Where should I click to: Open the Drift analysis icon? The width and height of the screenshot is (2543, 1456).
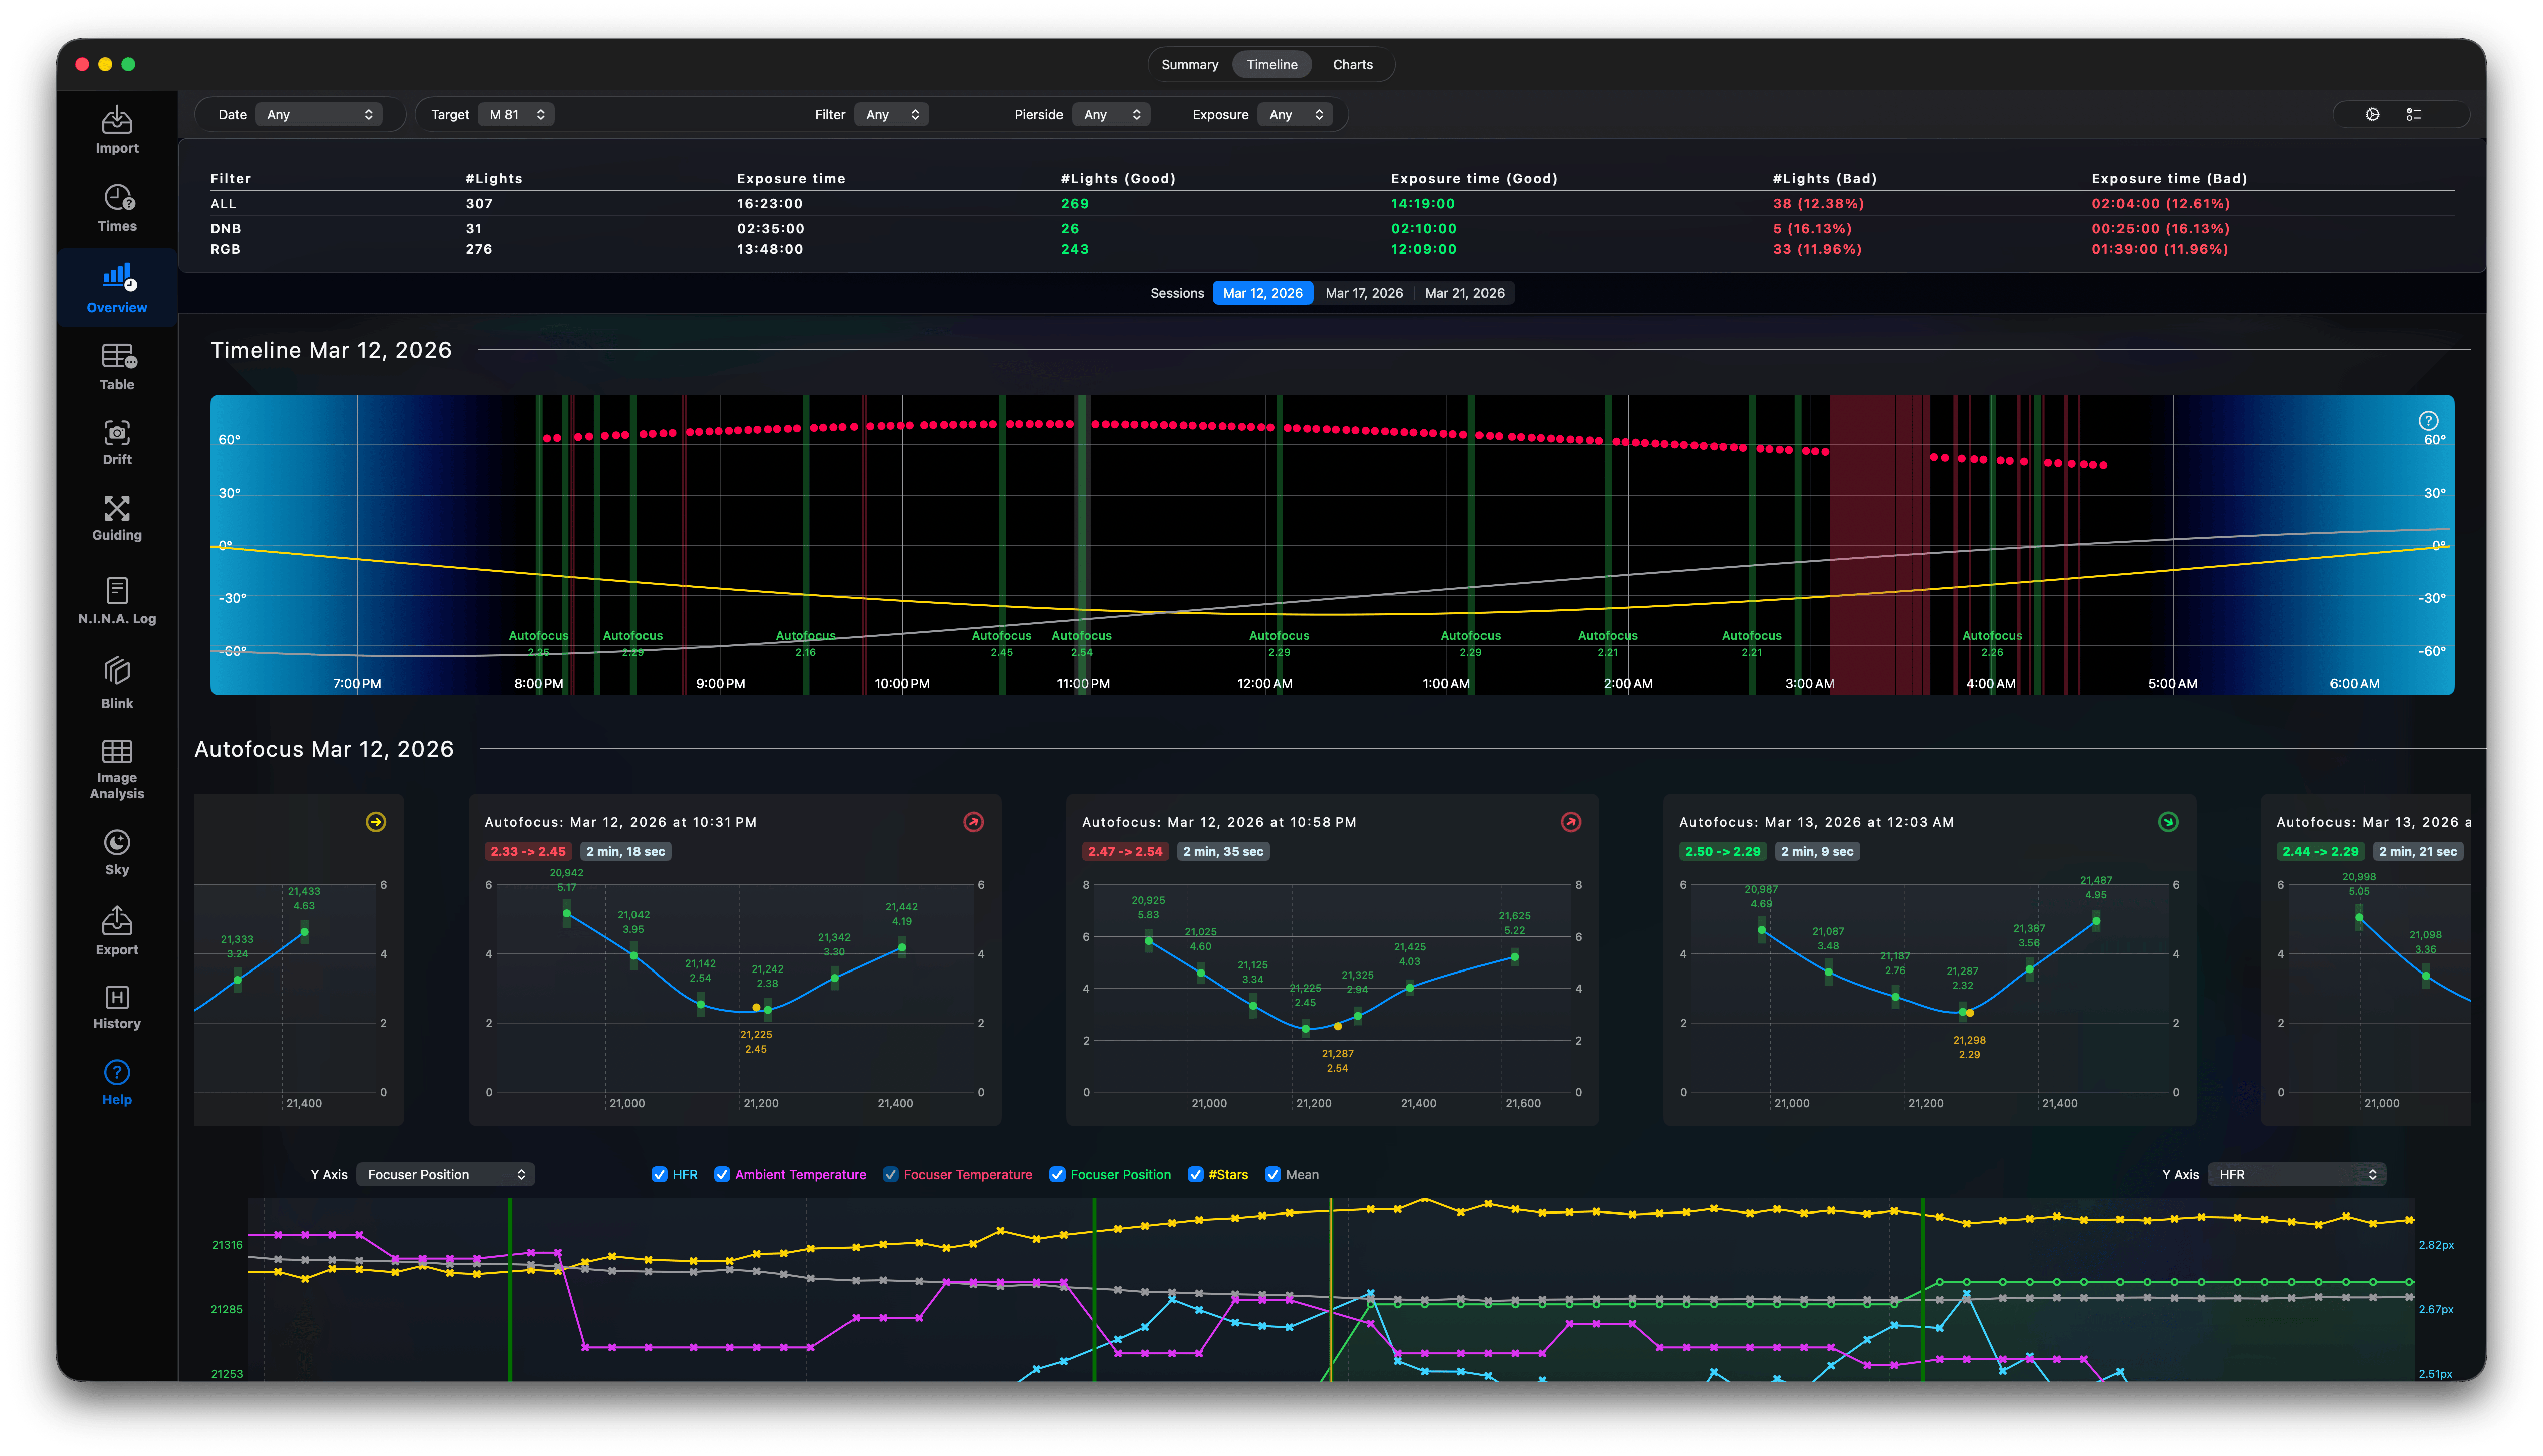tap(117, 433)
